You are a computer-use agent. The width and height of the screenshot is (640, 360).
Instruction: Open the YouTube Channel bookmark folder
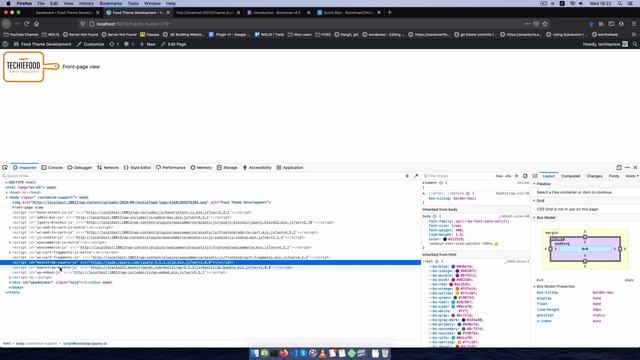20,35
